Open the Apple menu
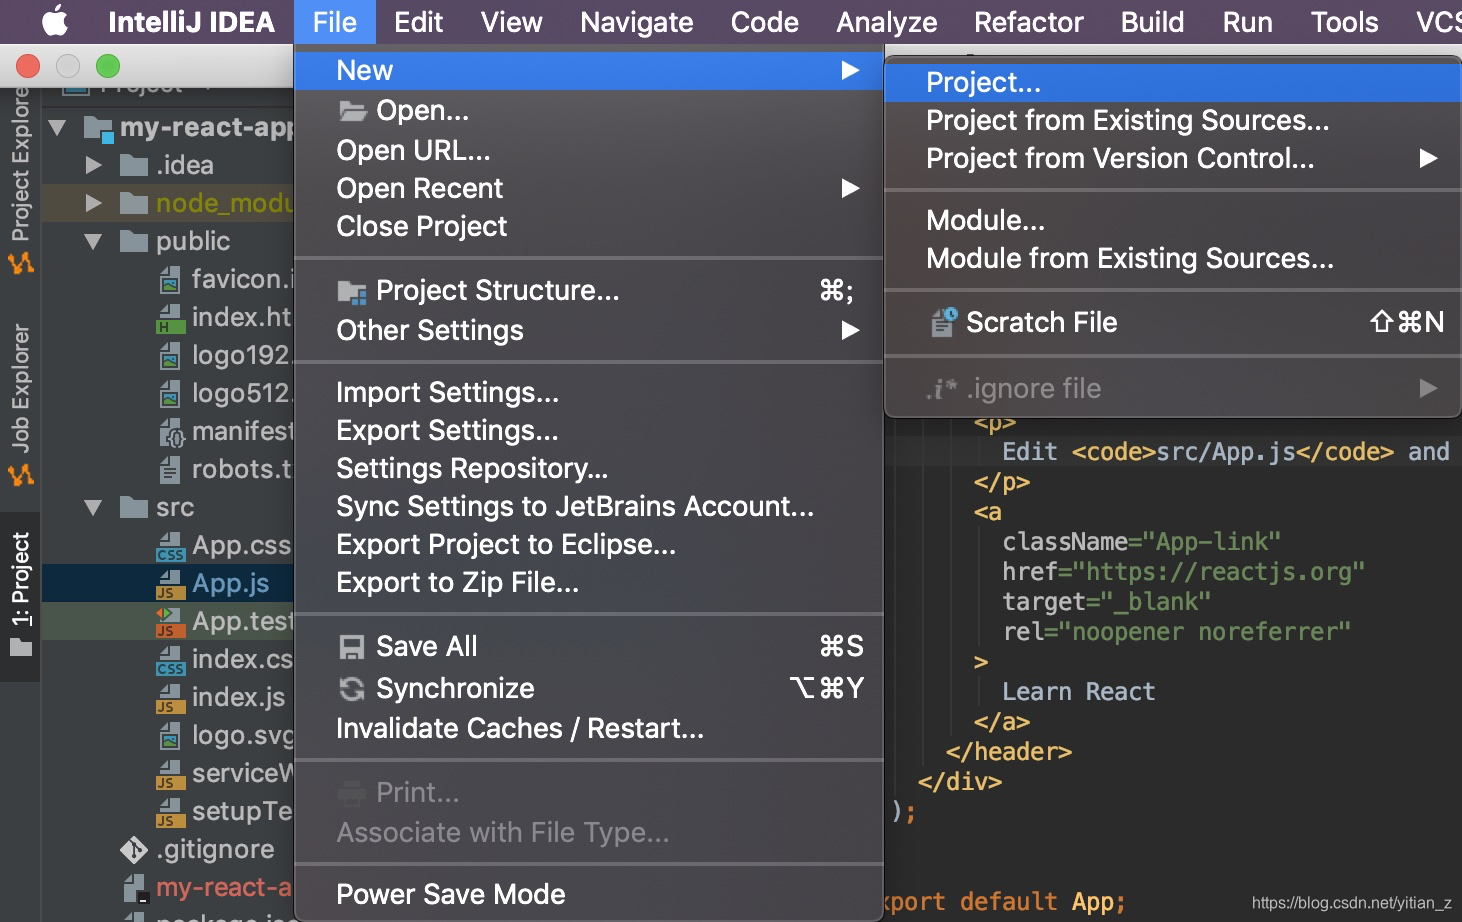Screen dimensions: 1462x922 [55, 21]
